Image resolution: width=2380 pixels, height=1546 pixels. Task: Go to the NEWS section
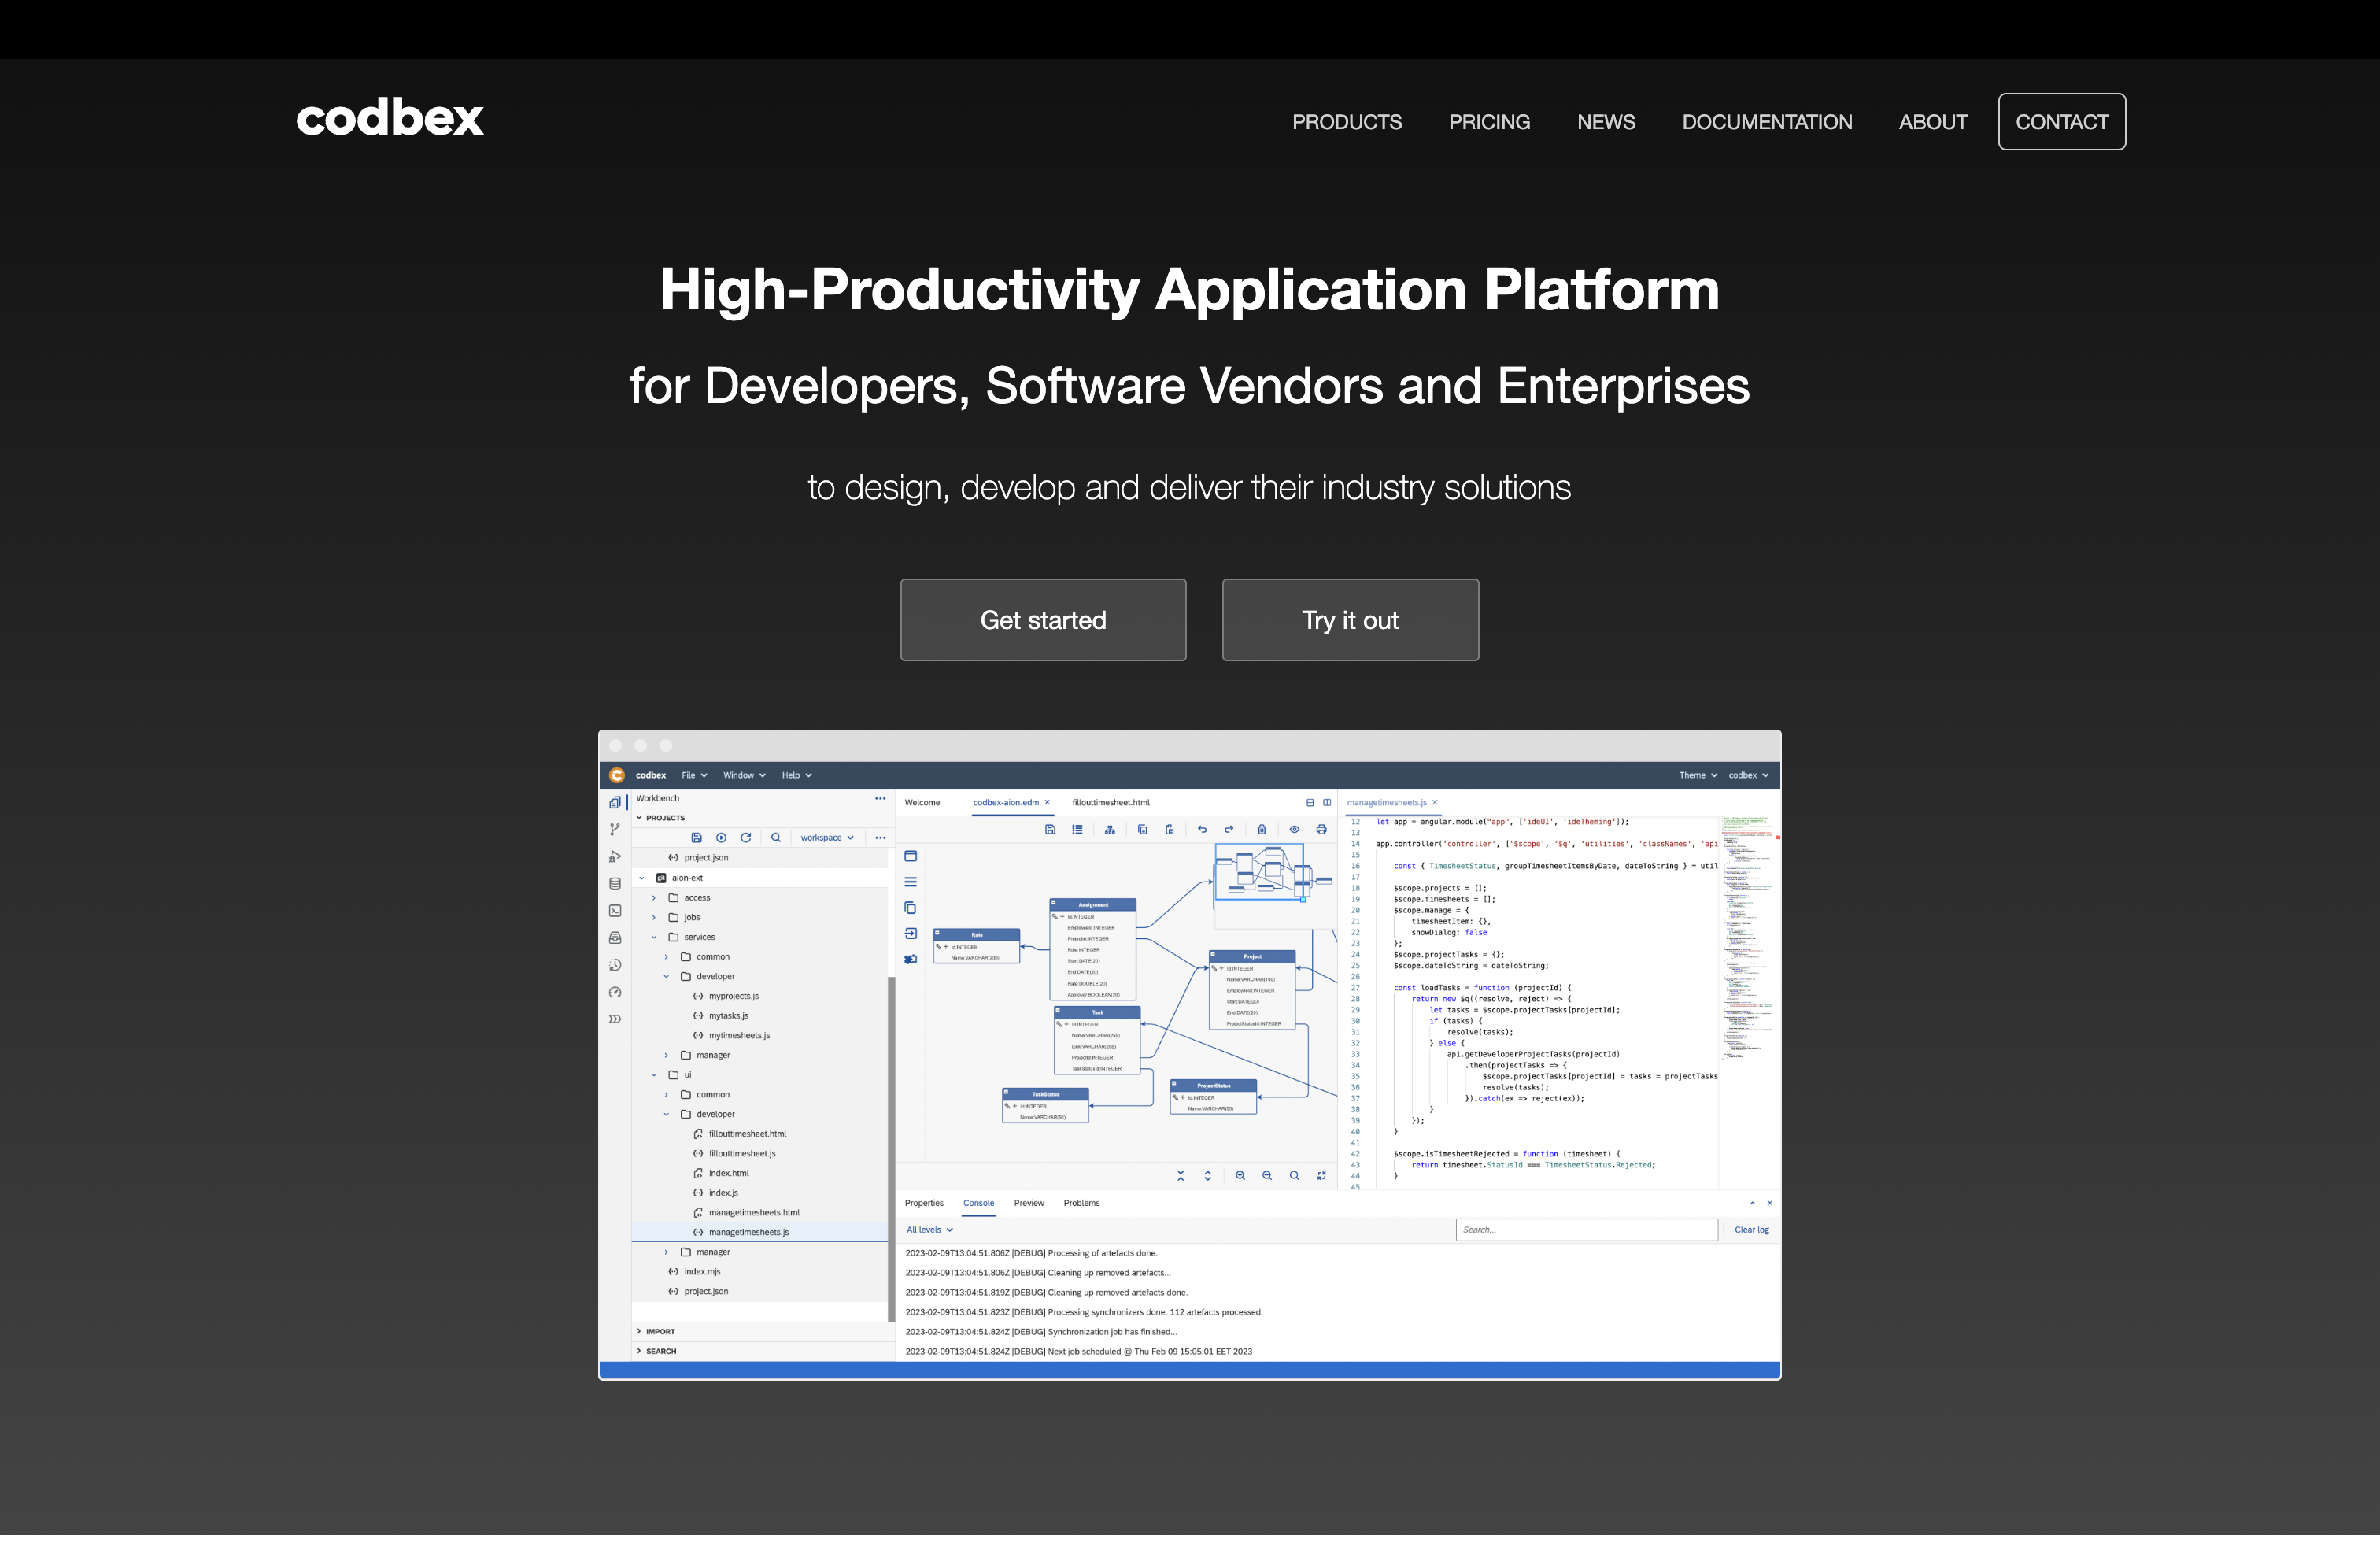pos(1606,122)
